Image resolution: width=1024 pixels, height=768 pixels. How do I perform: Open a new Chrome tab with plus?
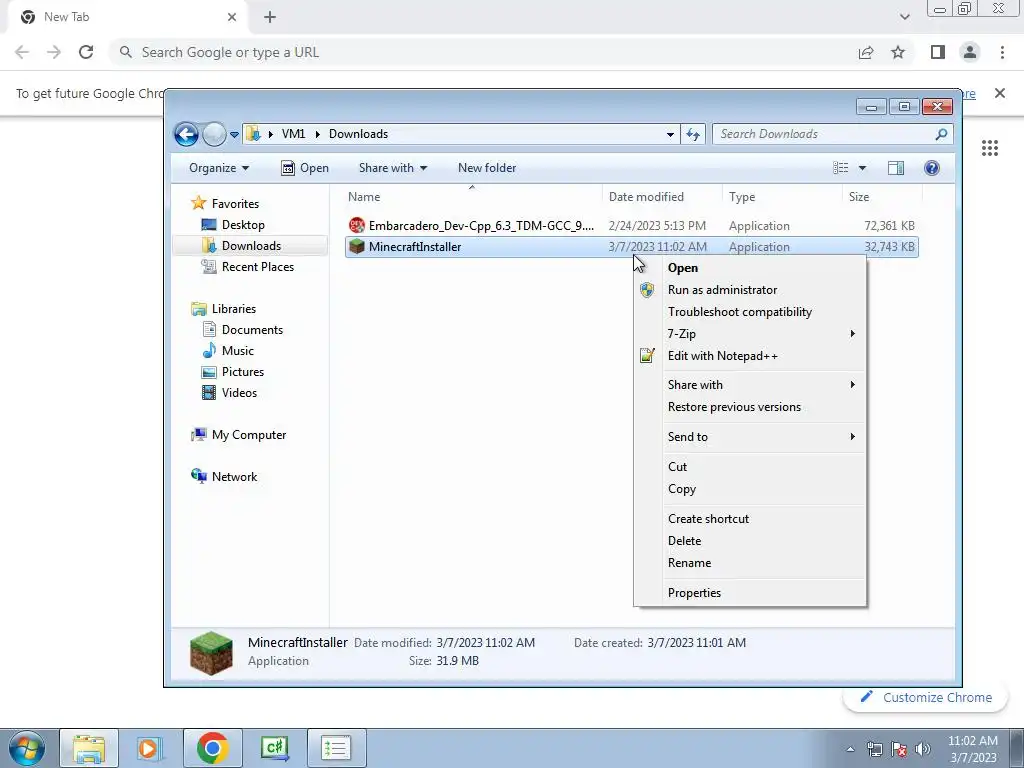(x=270, y=17)
